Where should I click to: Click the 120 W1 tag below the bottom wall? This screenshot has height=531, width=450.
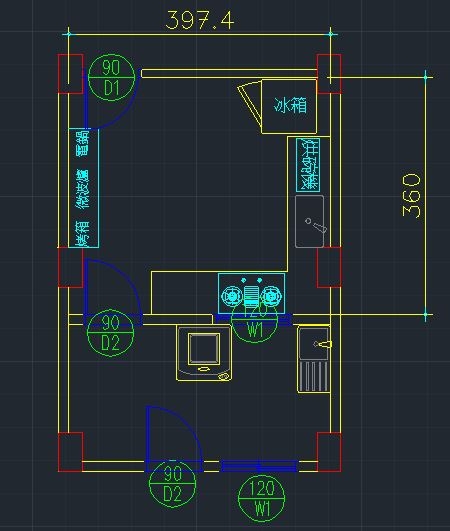pos(261,498)
